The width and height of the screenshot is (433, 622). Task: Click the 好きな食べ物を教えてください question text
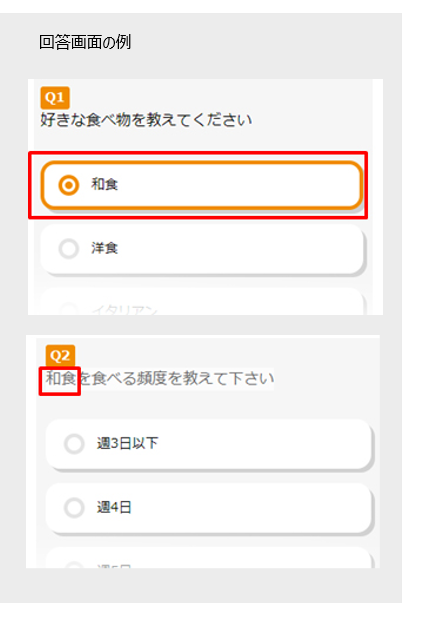point(146,120)
